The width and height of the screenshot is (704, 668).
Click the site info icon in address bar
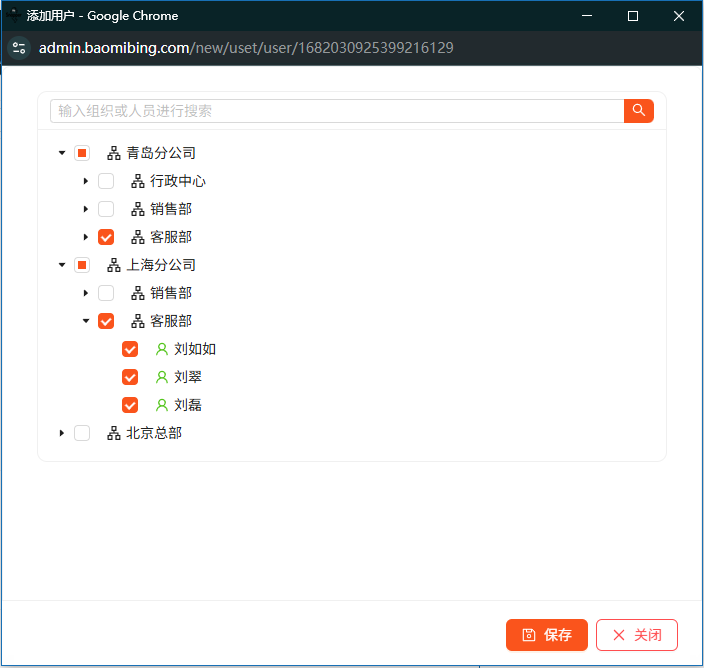tap(19, 48)
